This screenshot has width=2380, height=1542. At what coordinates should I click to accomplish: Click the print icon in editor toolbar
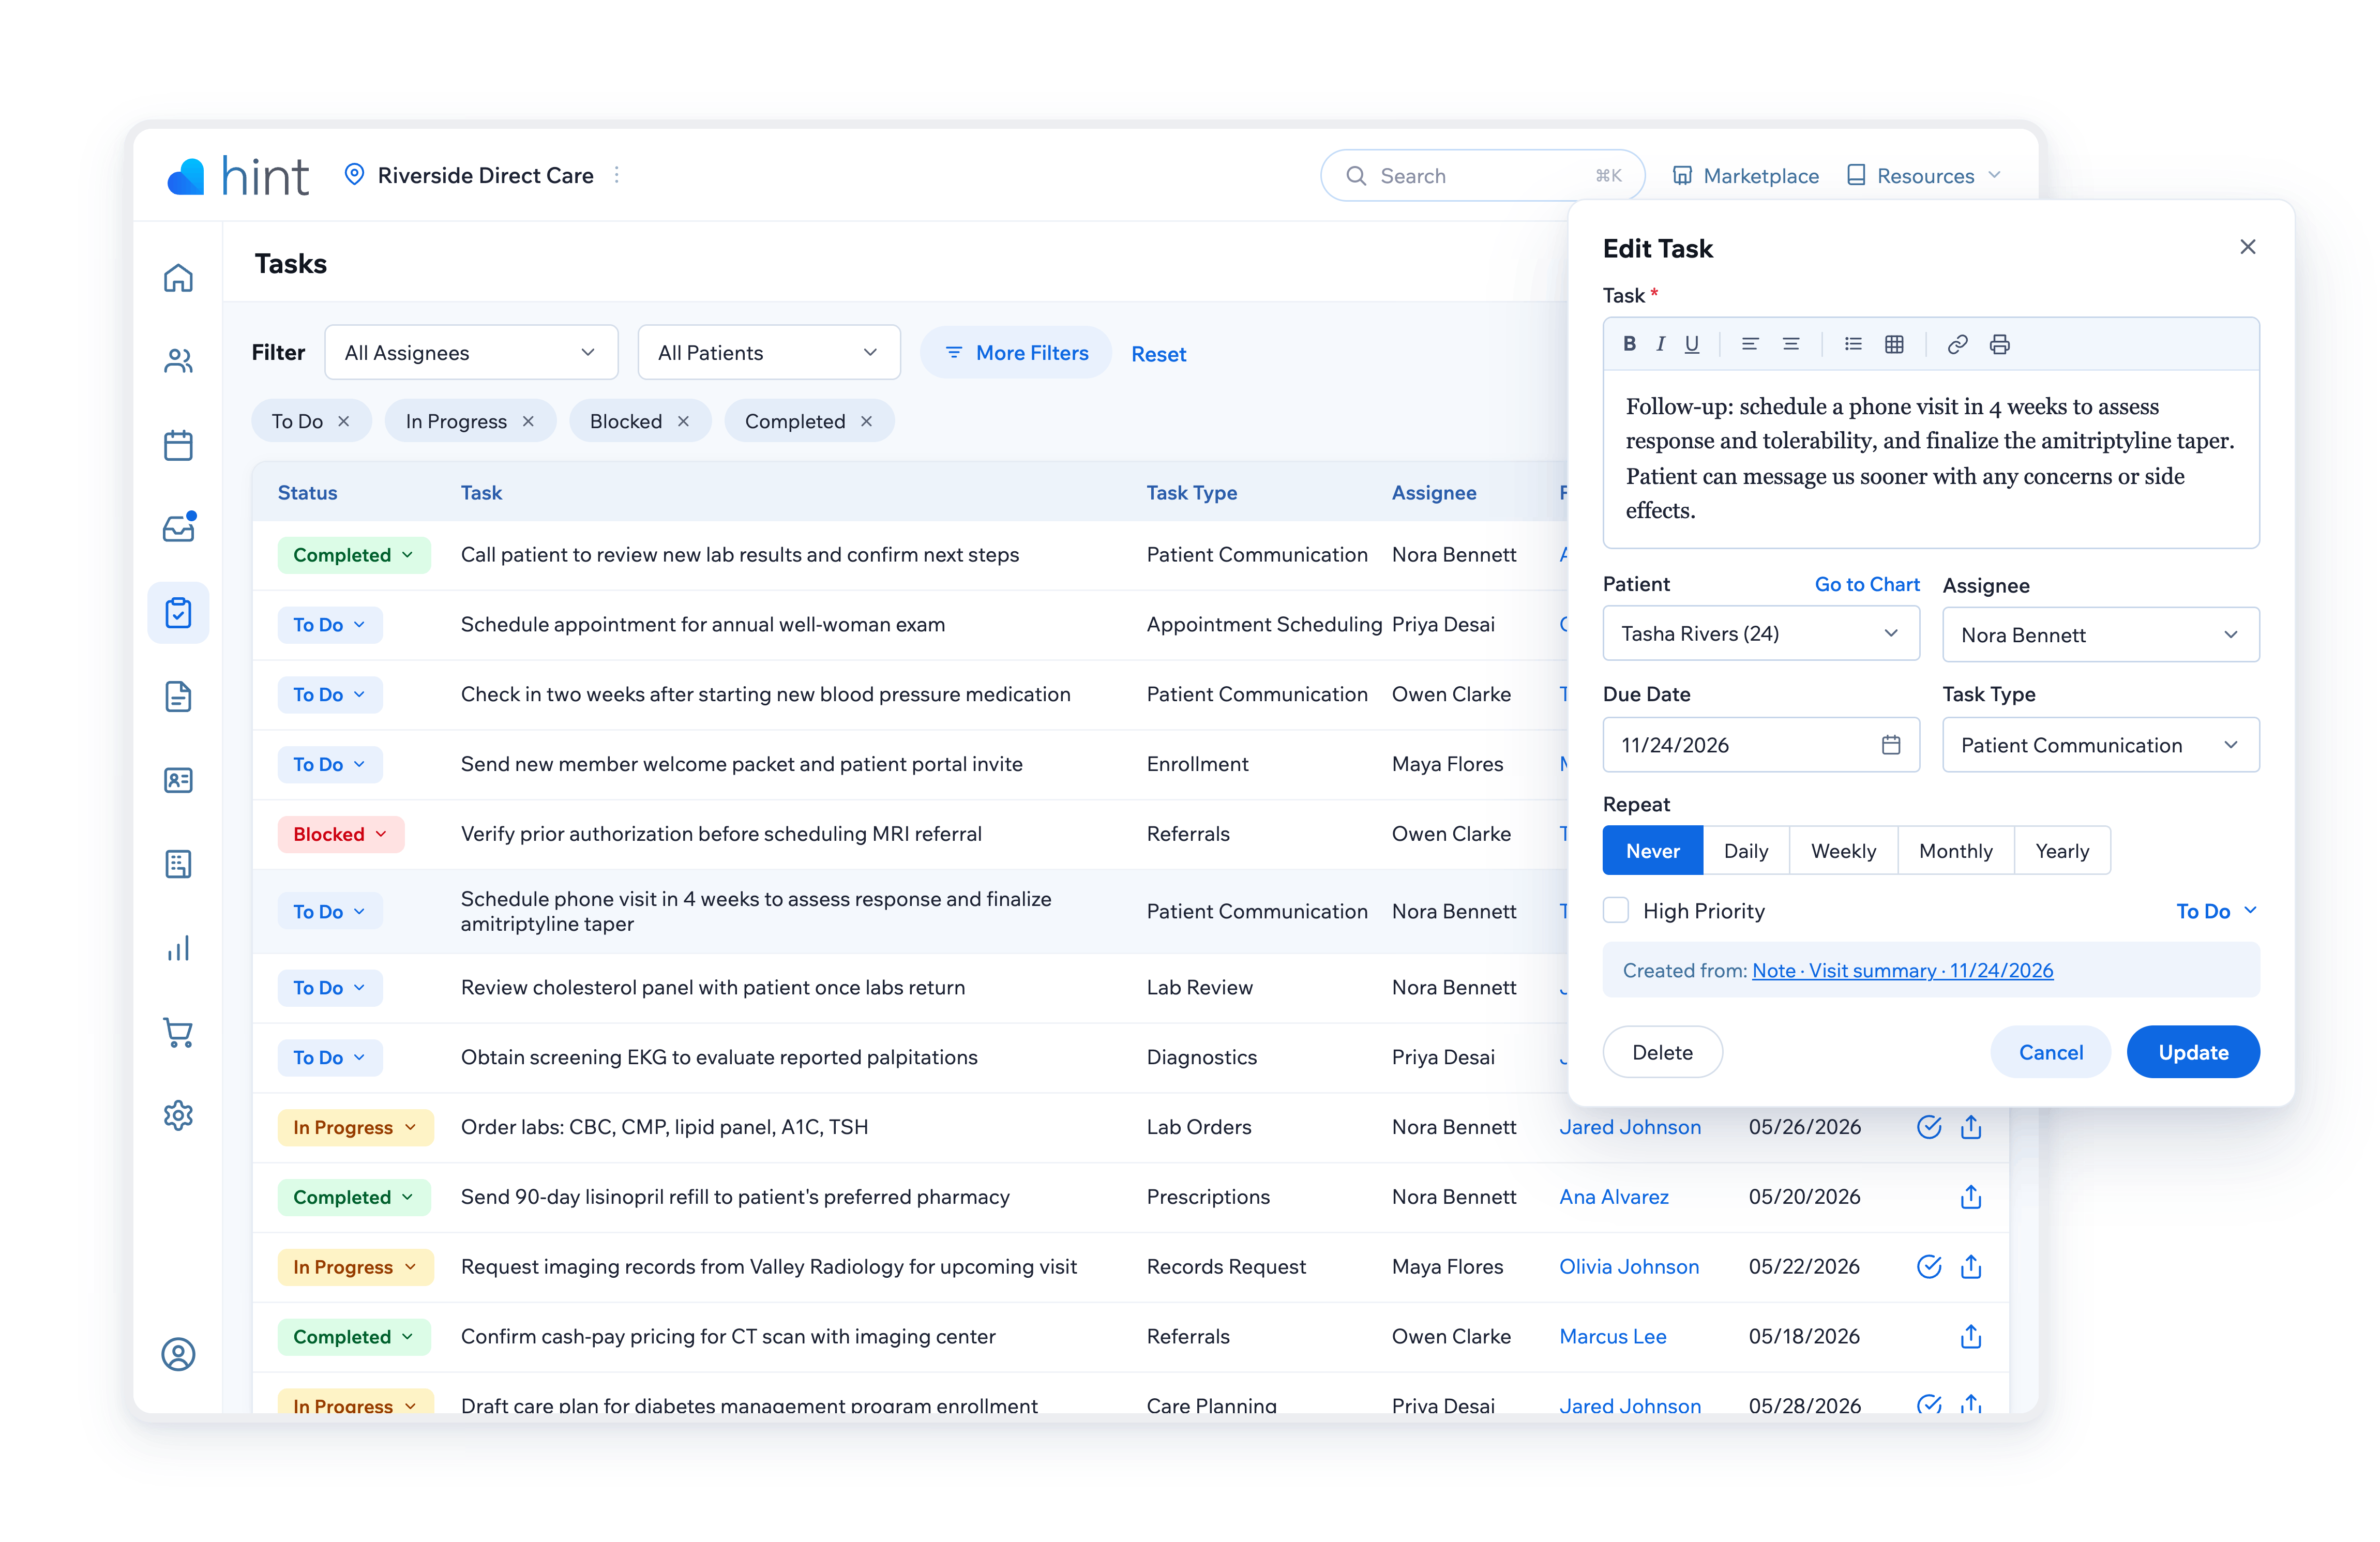pyautogui.click(x=1999, y=344)
